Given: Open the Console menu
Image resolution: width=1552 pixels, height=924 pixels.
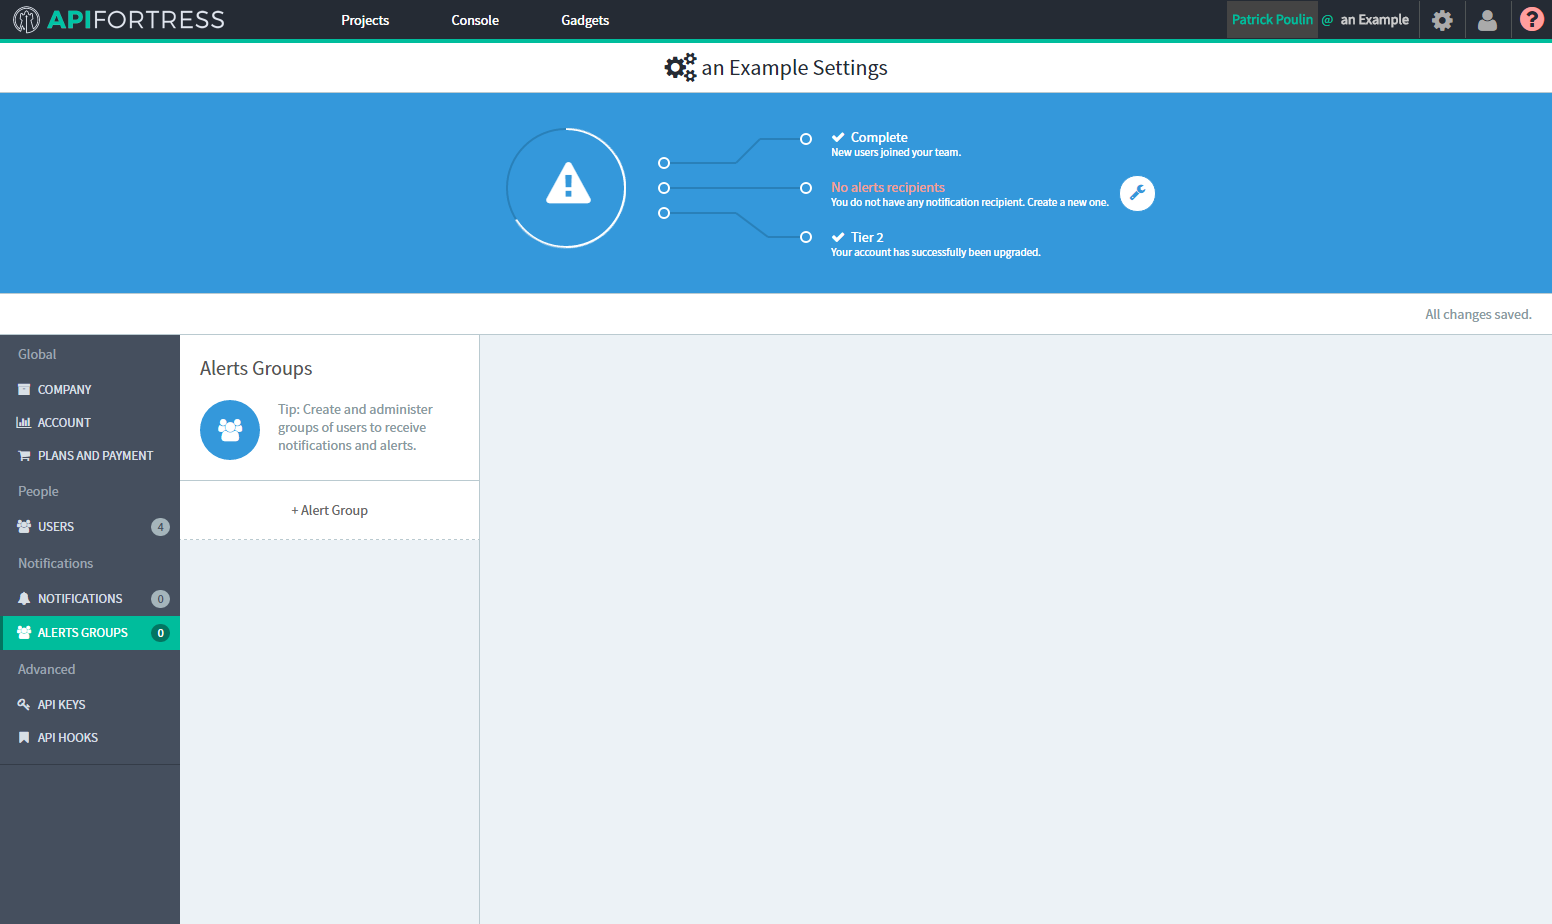Looking at the screenshot, I should click(475, 20).
